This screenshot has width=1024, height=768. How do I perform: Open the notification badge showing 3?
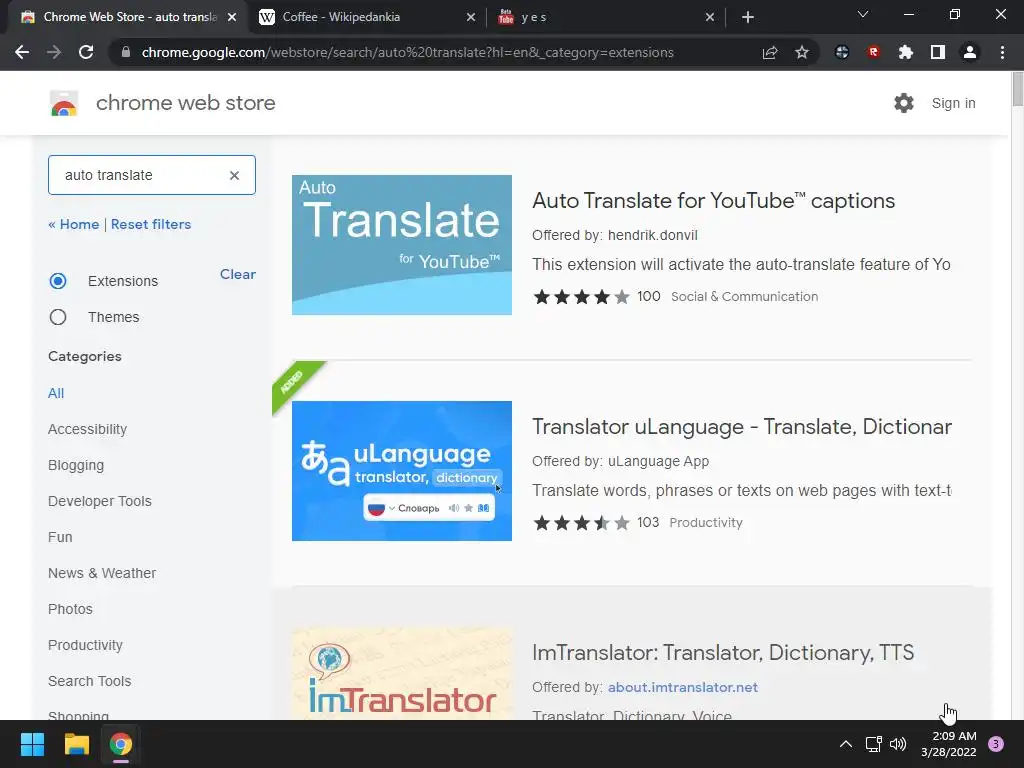click(996, 744)
